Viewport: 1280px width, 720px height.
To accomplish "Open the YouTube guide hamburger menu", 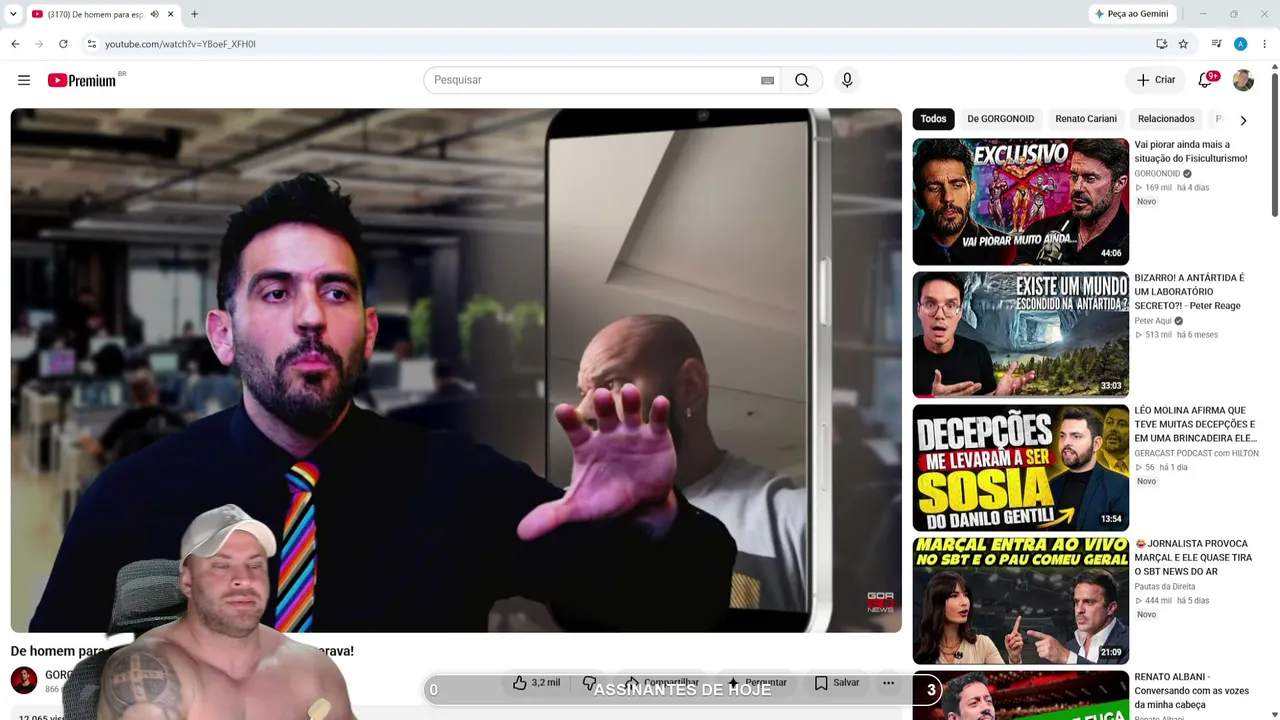I will (24, 80).
